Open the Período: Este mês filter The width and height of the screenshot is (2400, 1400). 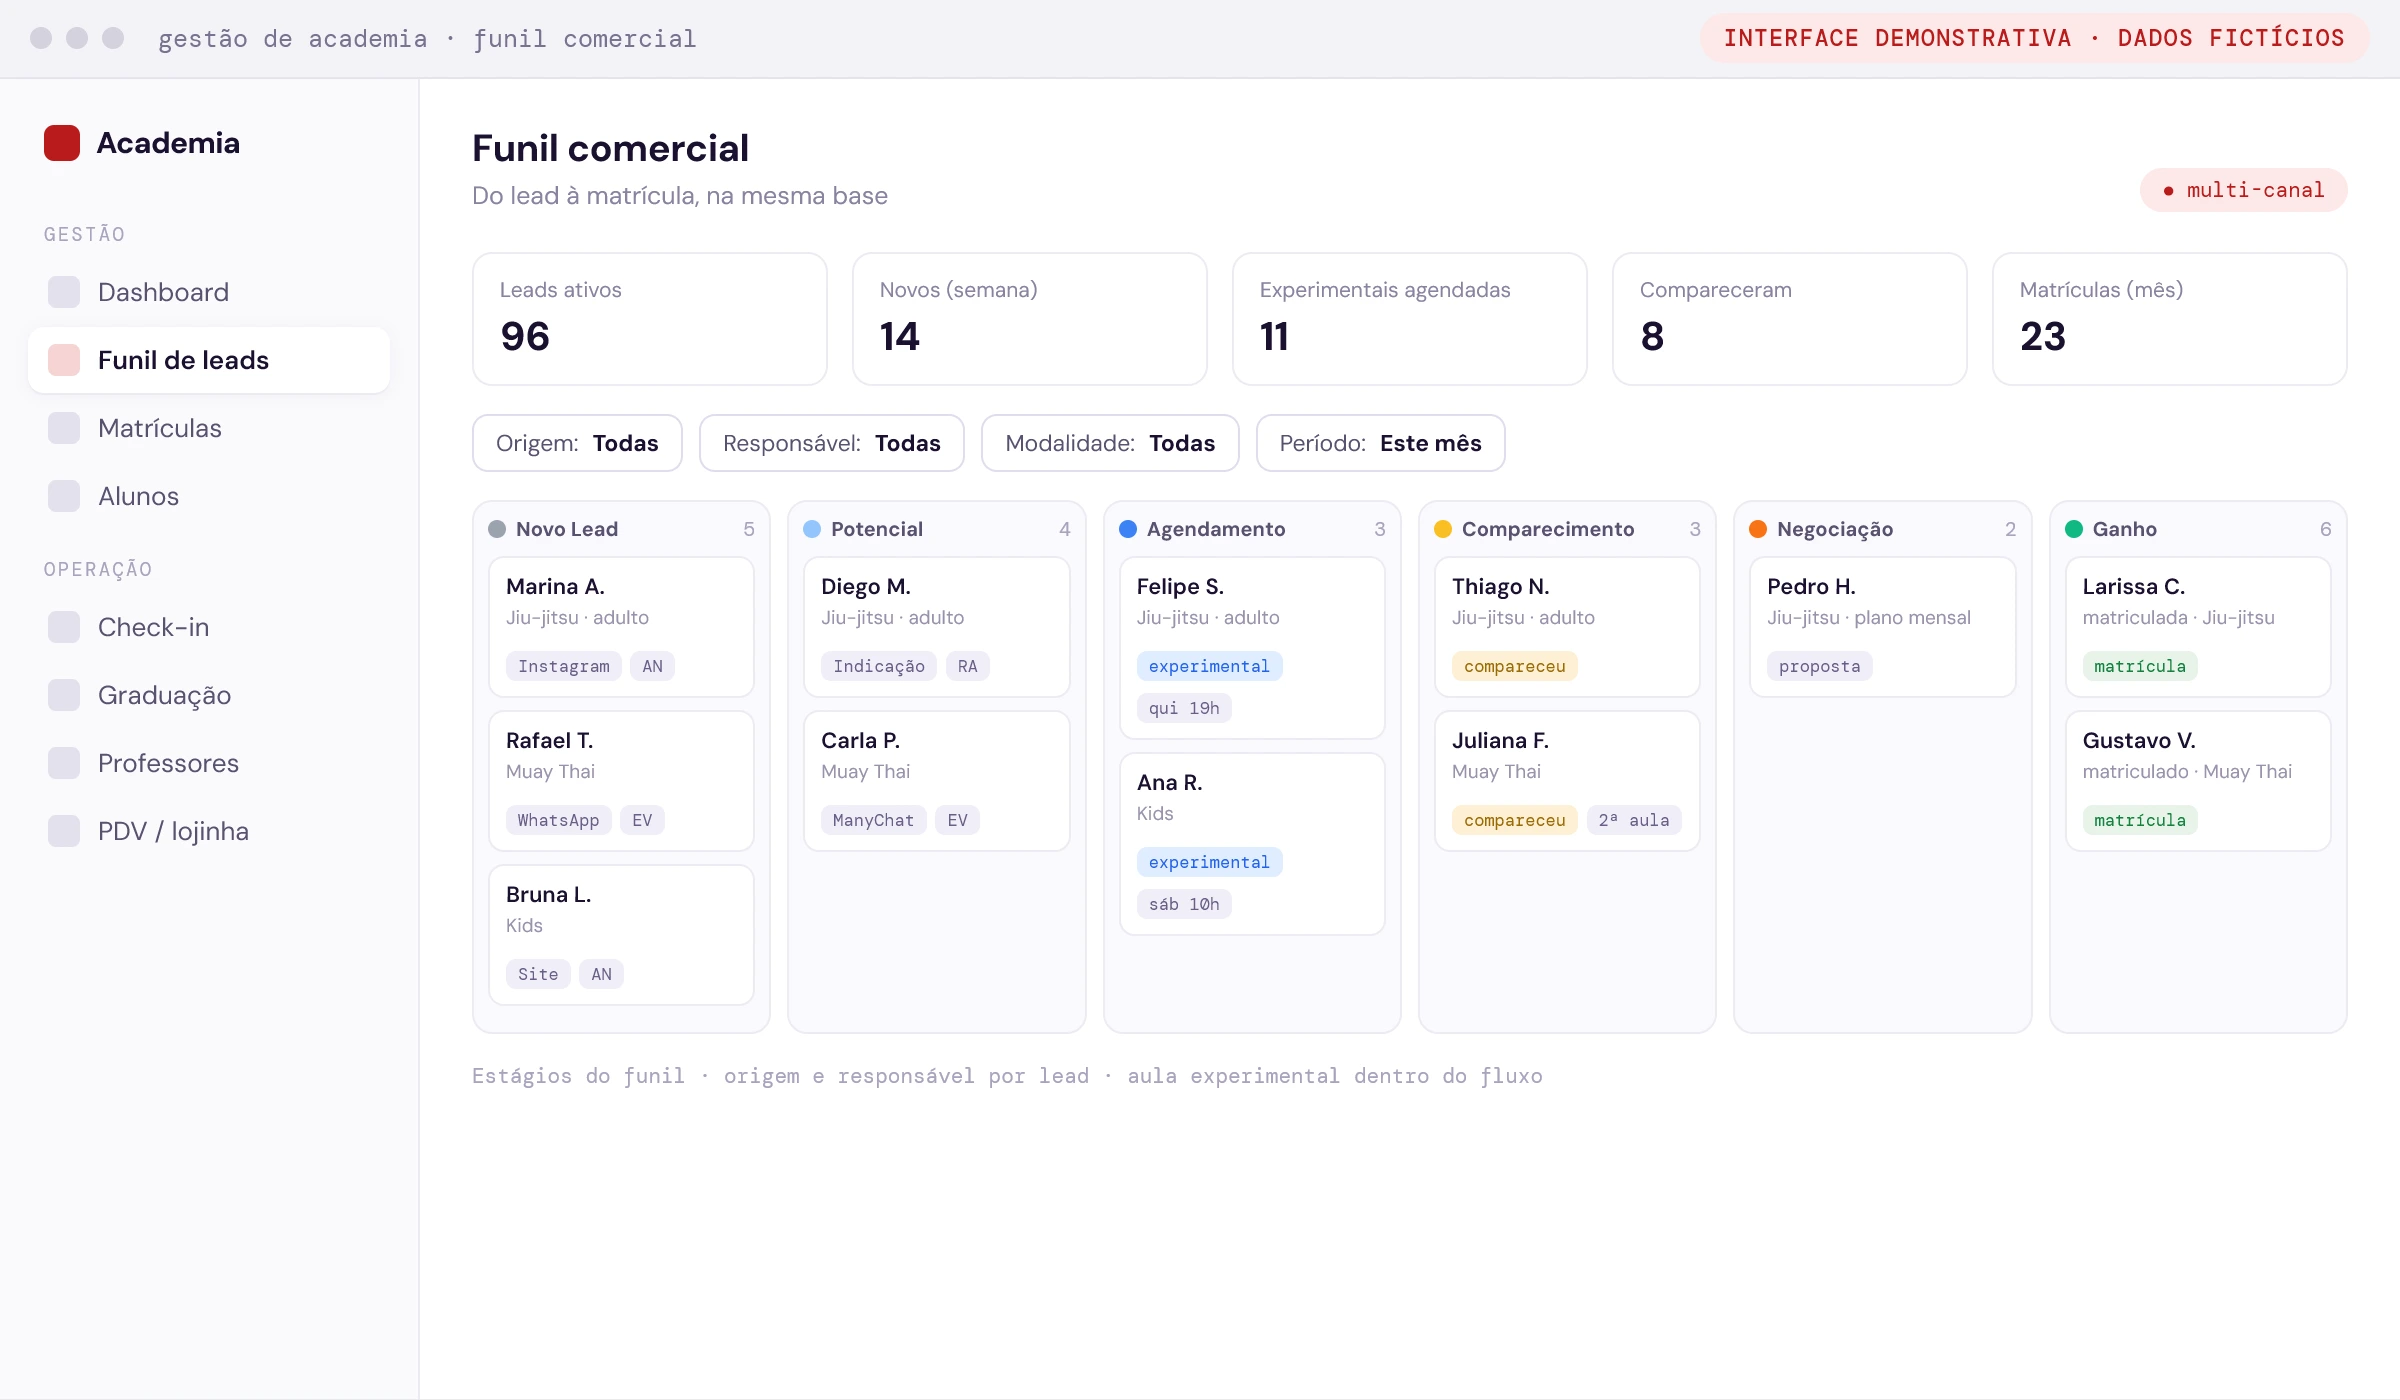[x=1380, y=443]
